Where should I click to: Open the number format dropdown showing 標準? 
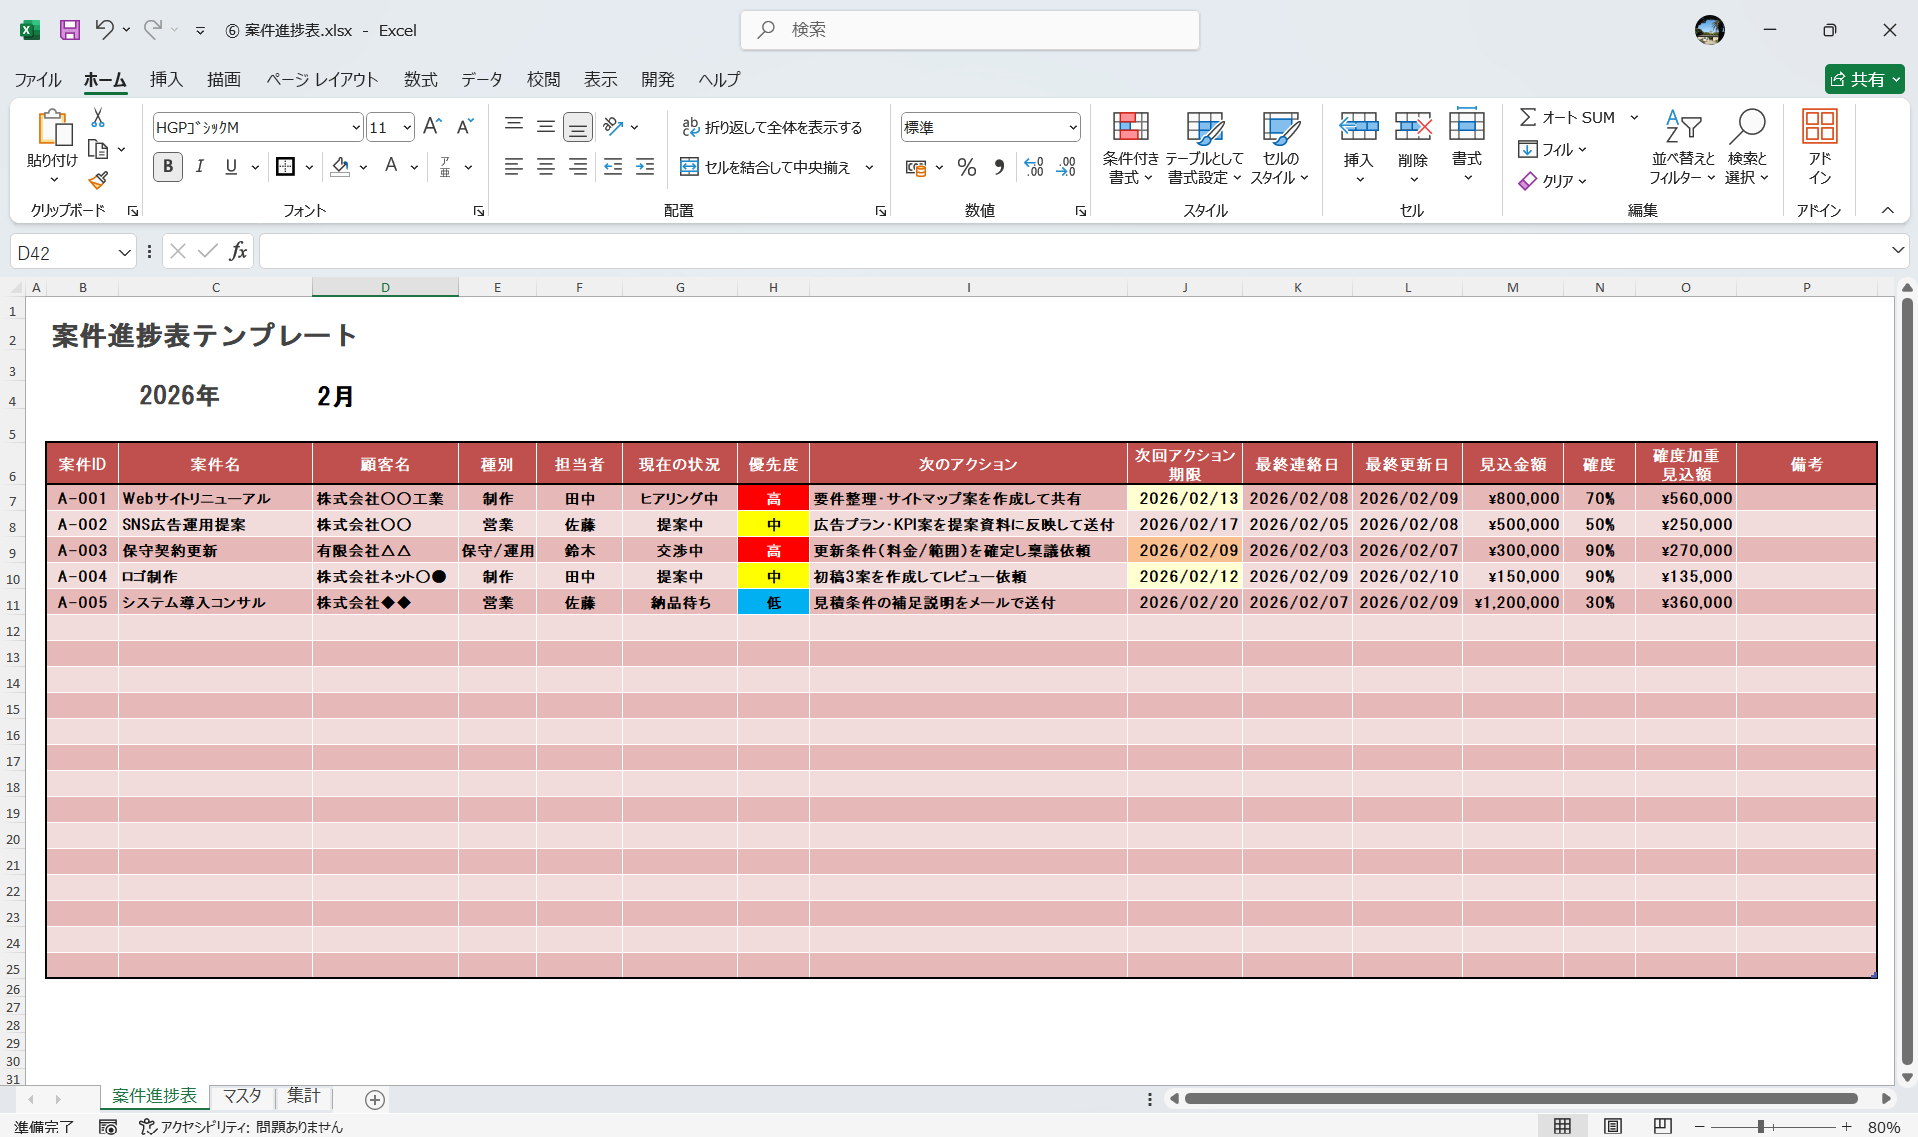(989, 127)
